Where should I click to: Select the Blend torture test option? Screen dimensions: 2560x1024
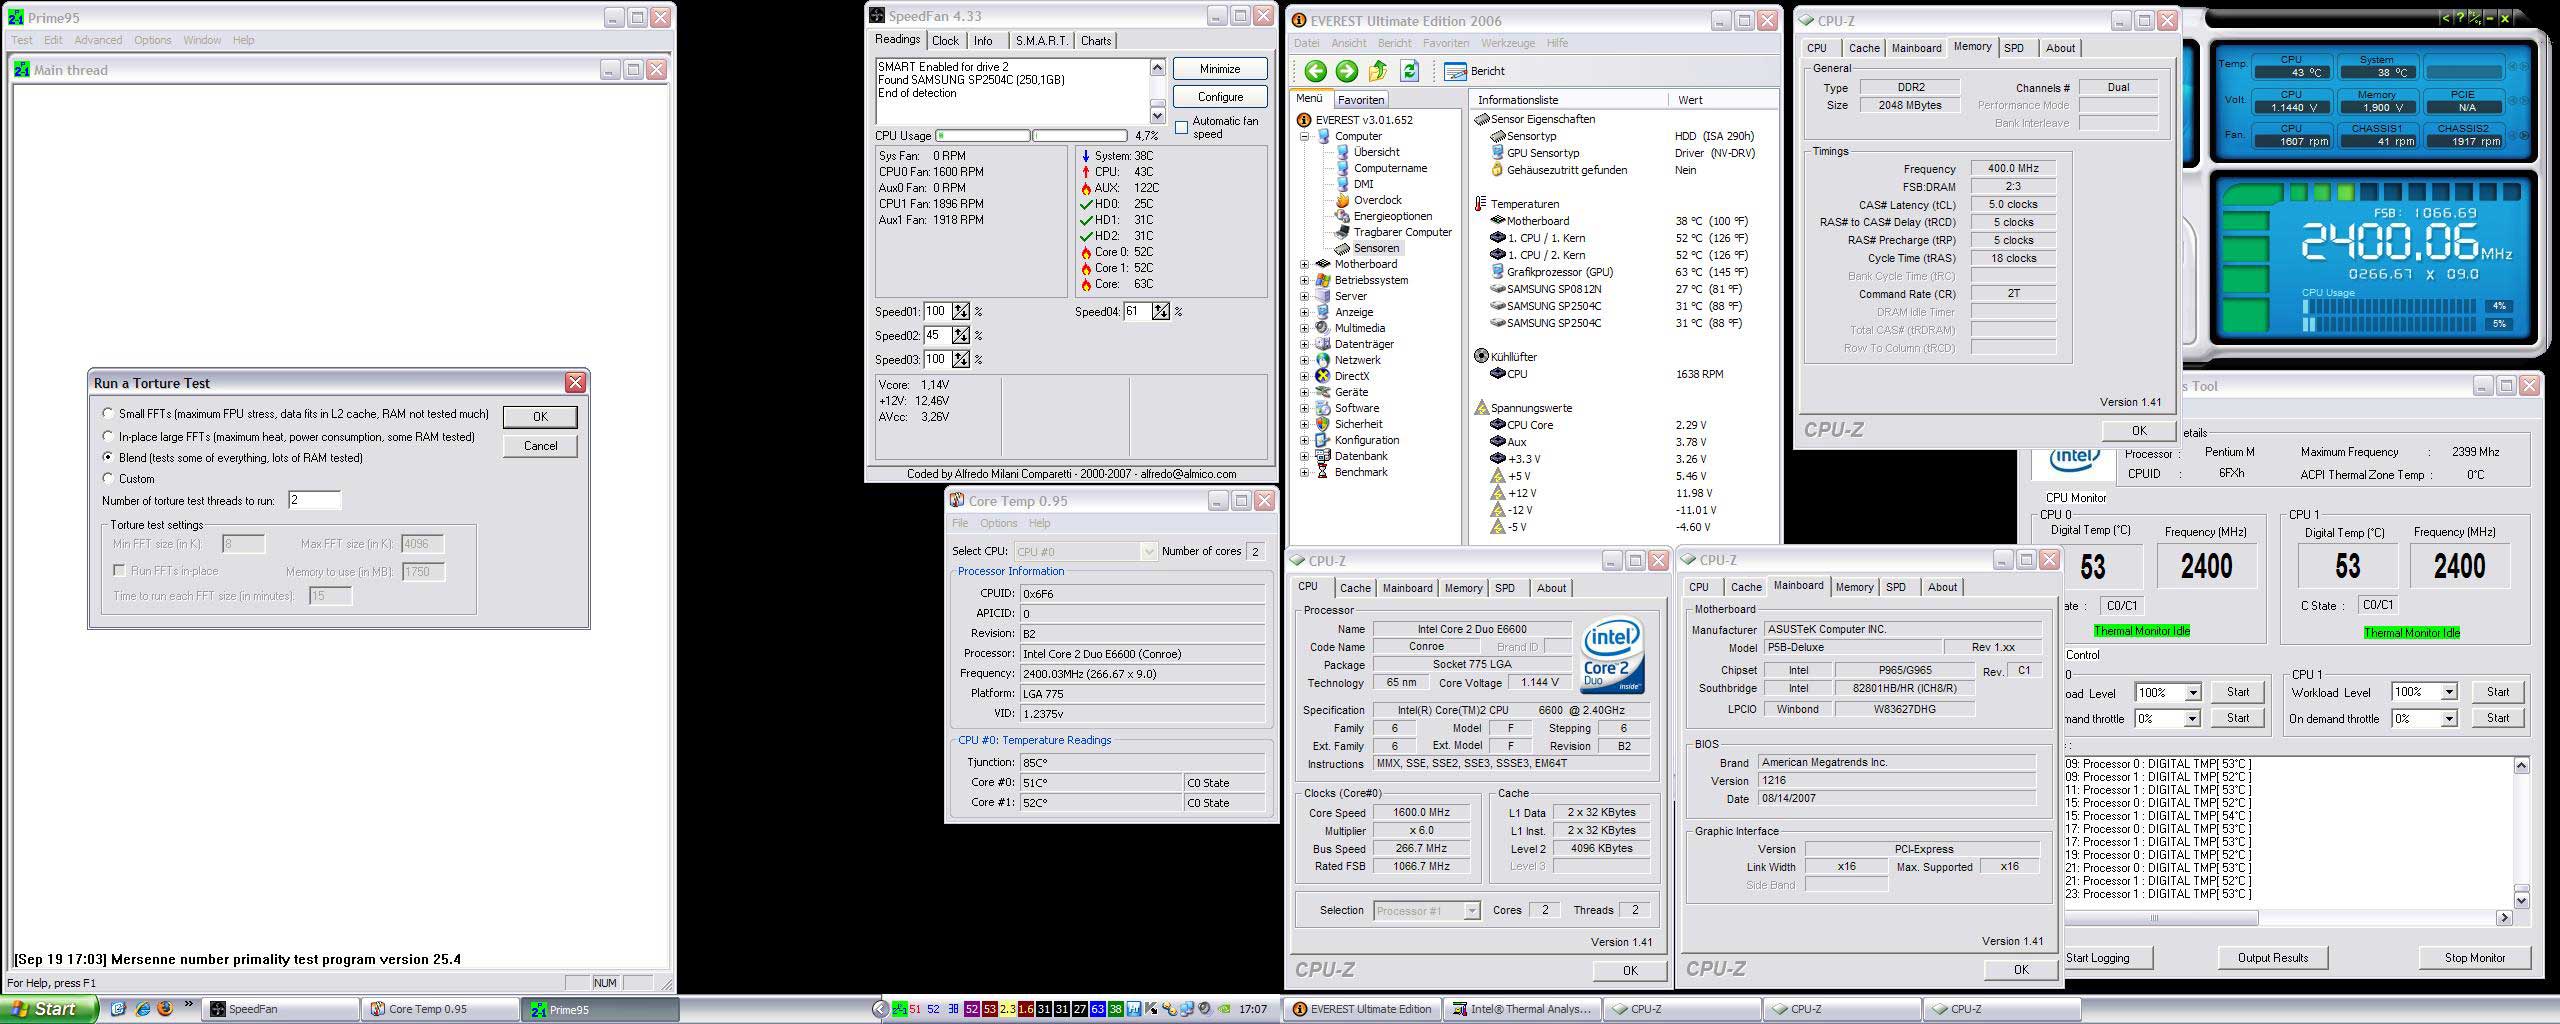108,457
